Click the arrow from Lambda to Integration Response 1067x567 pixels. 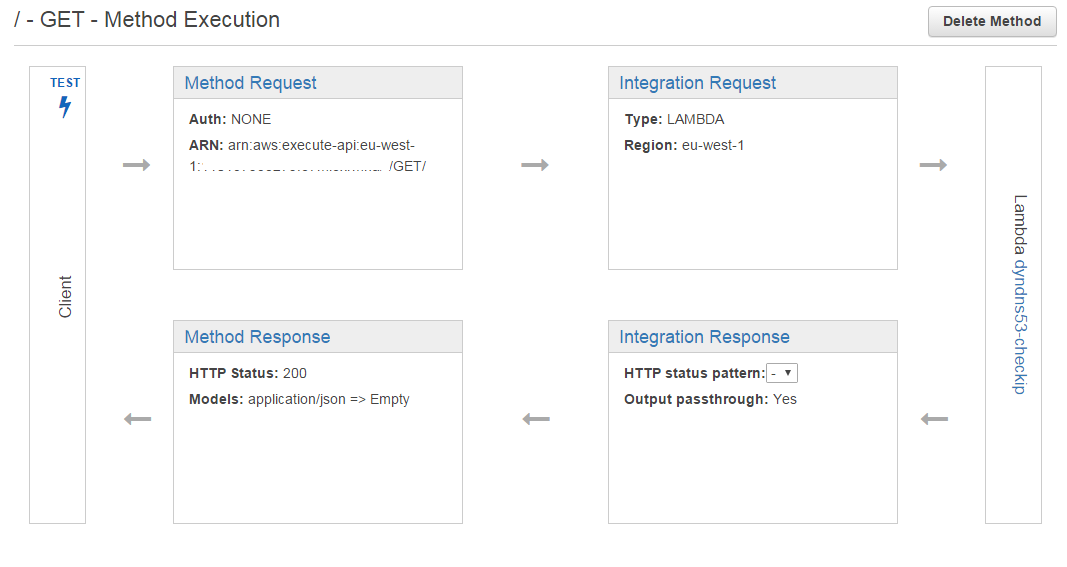click(x=934, y=419)
